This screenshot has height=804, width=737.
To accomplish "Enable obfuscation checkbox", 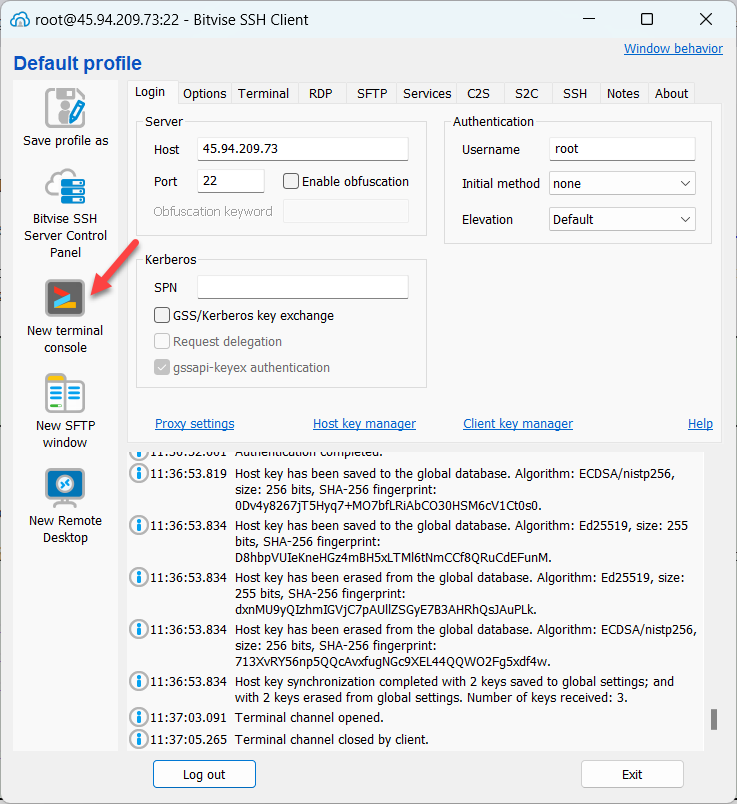I will [292, 181].
